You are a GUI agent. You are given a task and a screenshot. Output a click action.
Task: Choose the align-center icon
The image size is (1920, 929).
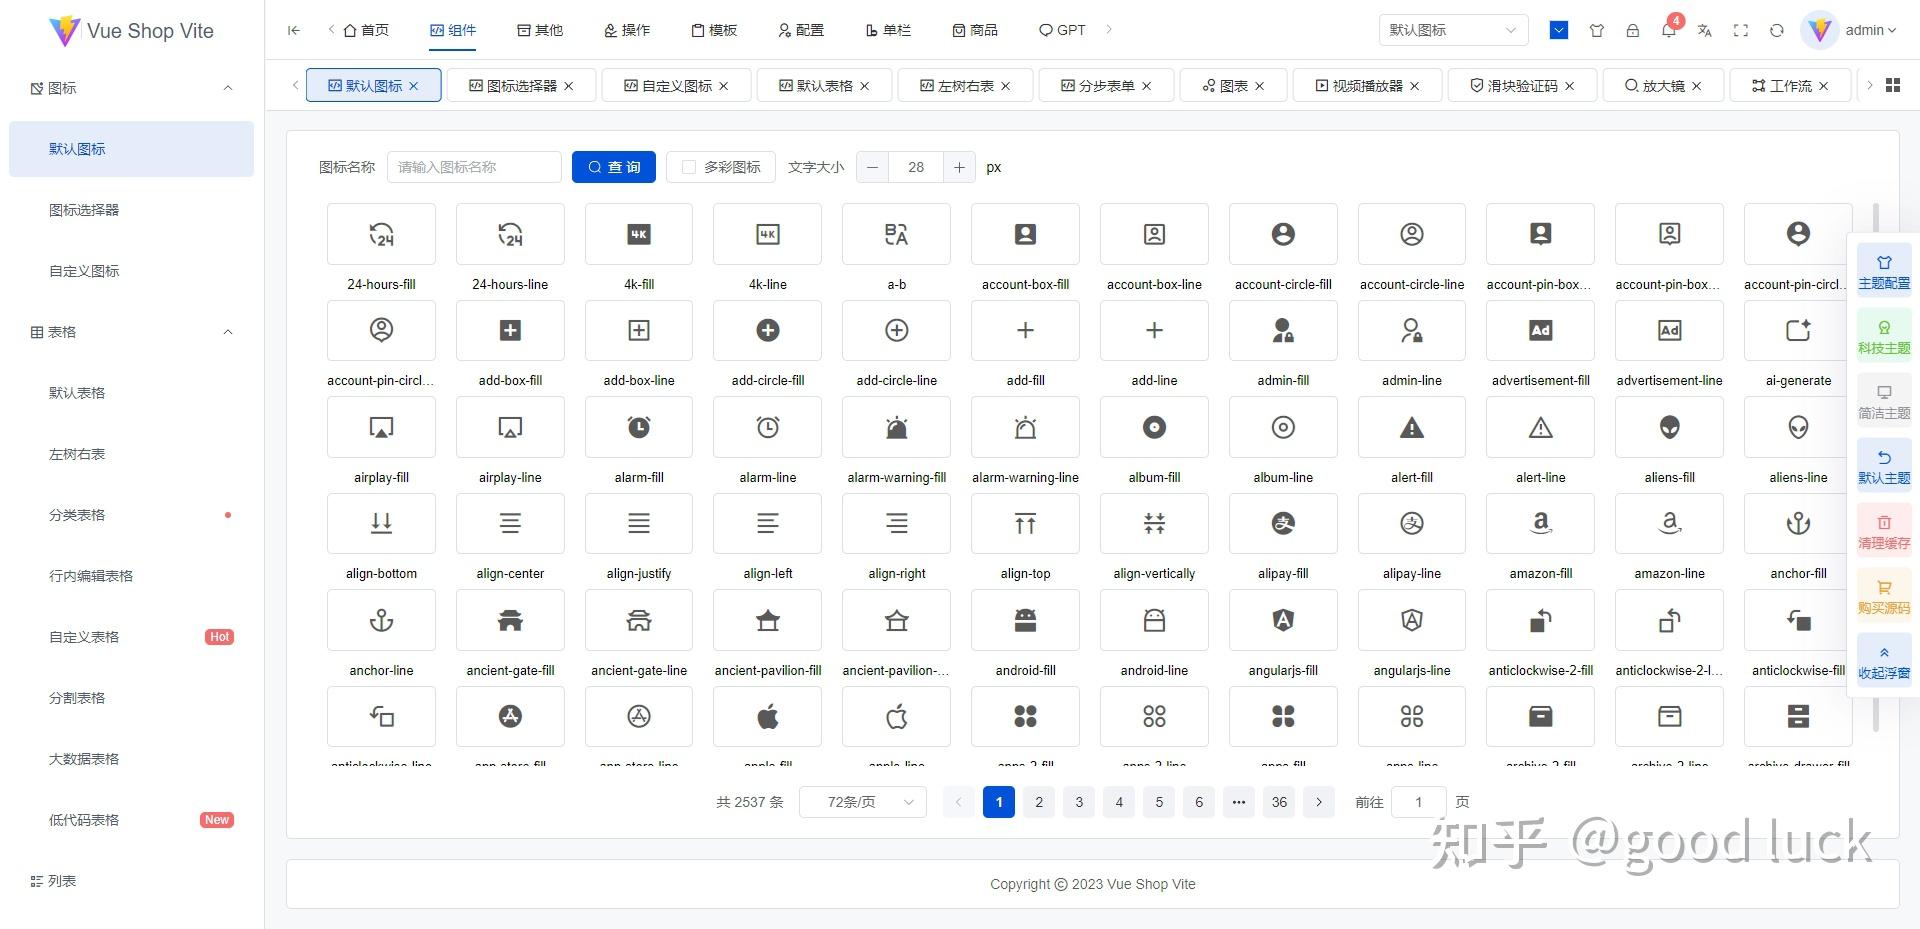point(510,523)
